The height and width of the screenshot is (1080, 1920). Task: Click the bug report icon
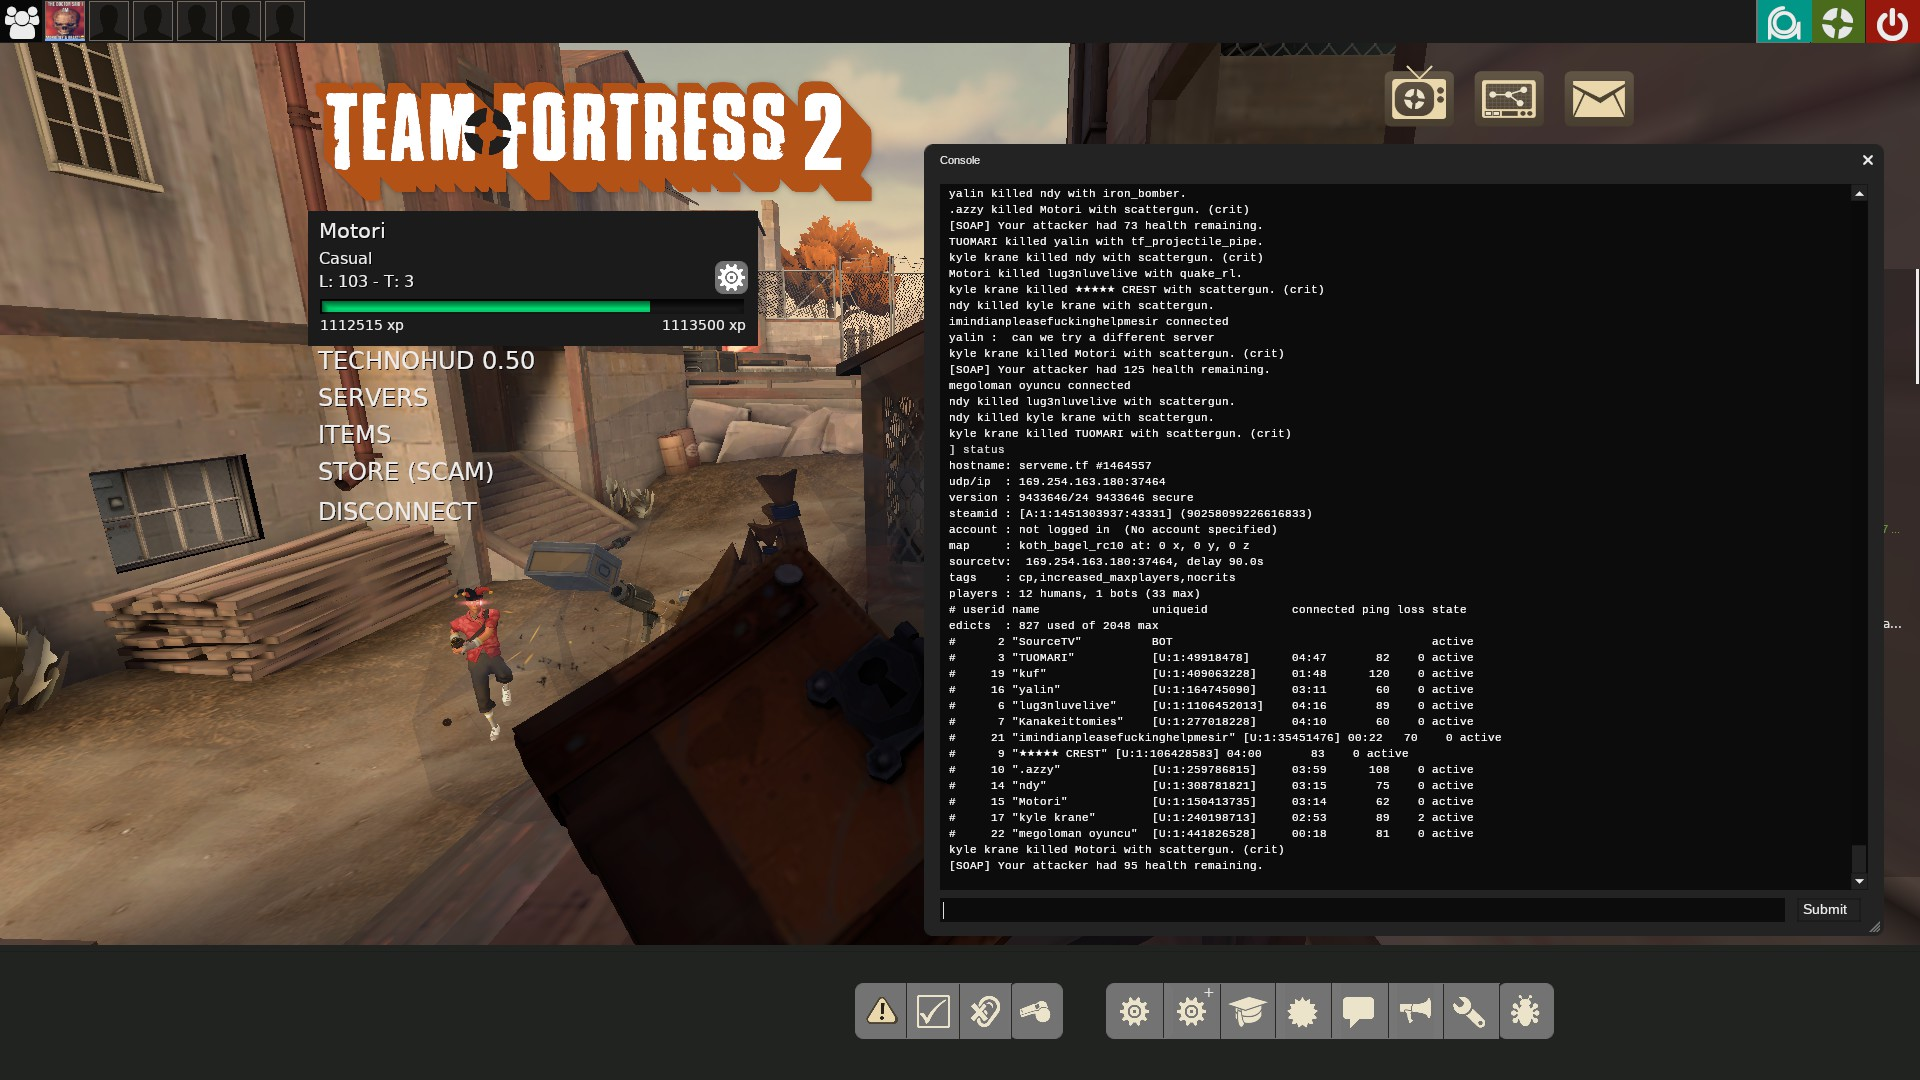pos(1526,1011)
